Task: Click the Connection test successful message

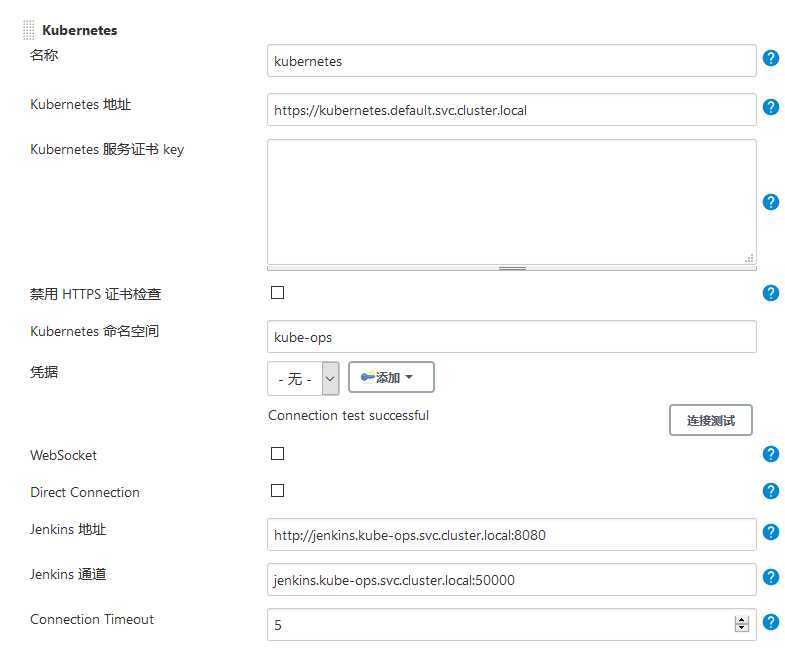Action: click(x=348, y=415)
